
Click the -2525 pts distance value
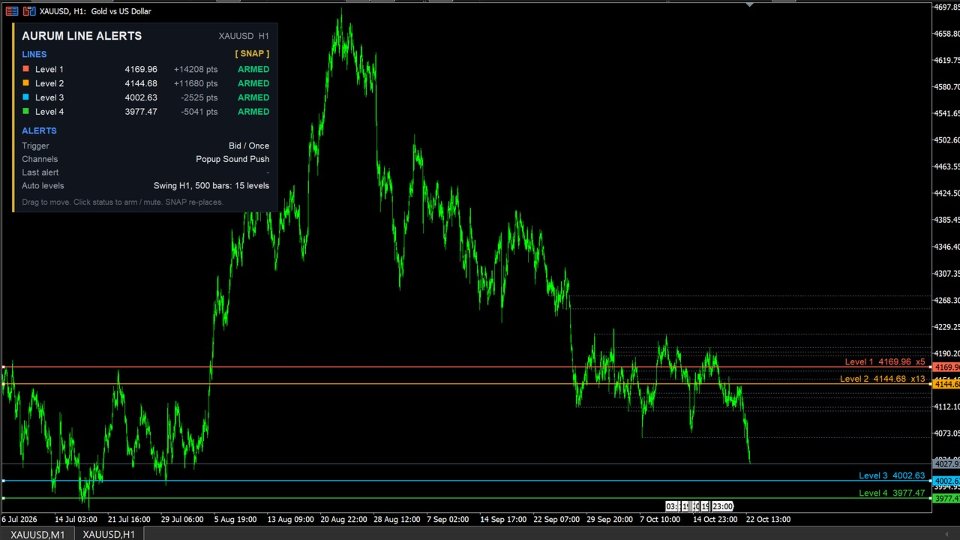point(200,97)
